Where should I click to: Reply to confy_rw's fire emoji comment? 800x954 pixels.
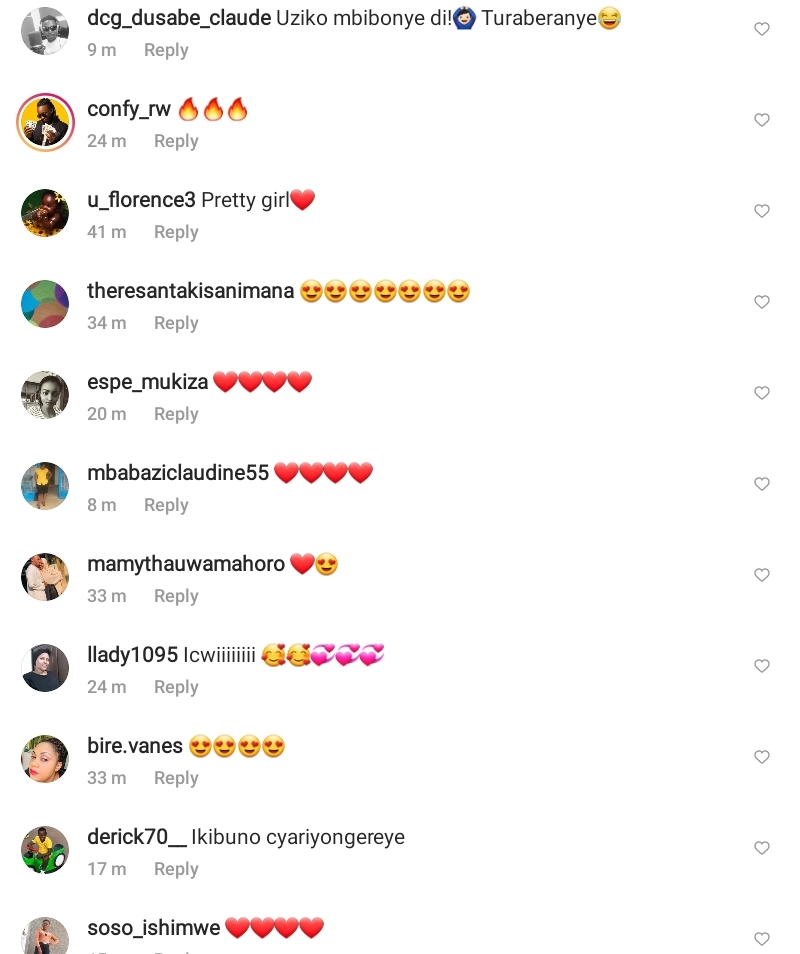(176, 141)
